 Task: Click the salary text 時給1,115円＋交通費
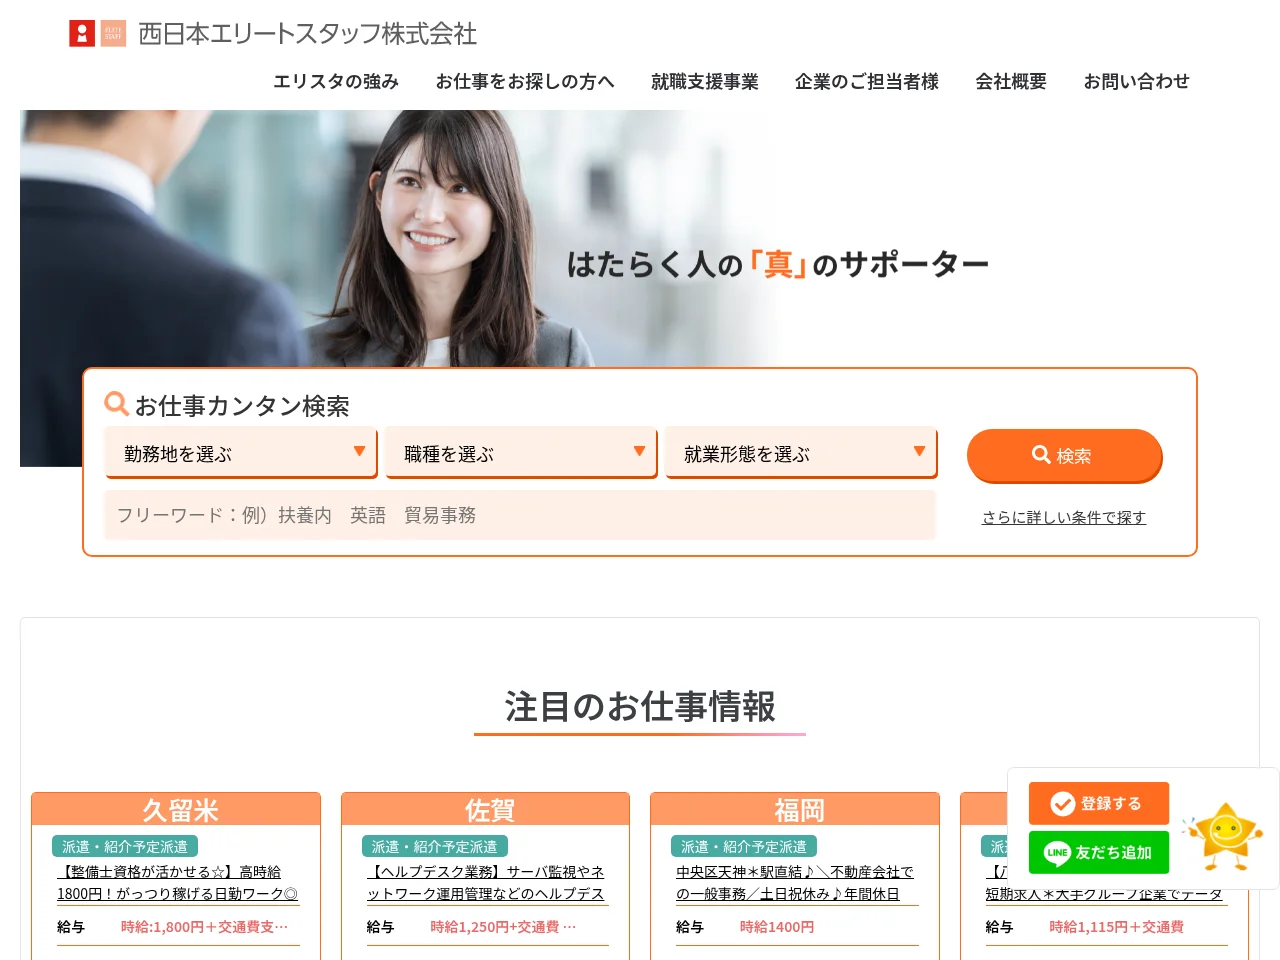pyautogui.click(x=1116, y=927)
